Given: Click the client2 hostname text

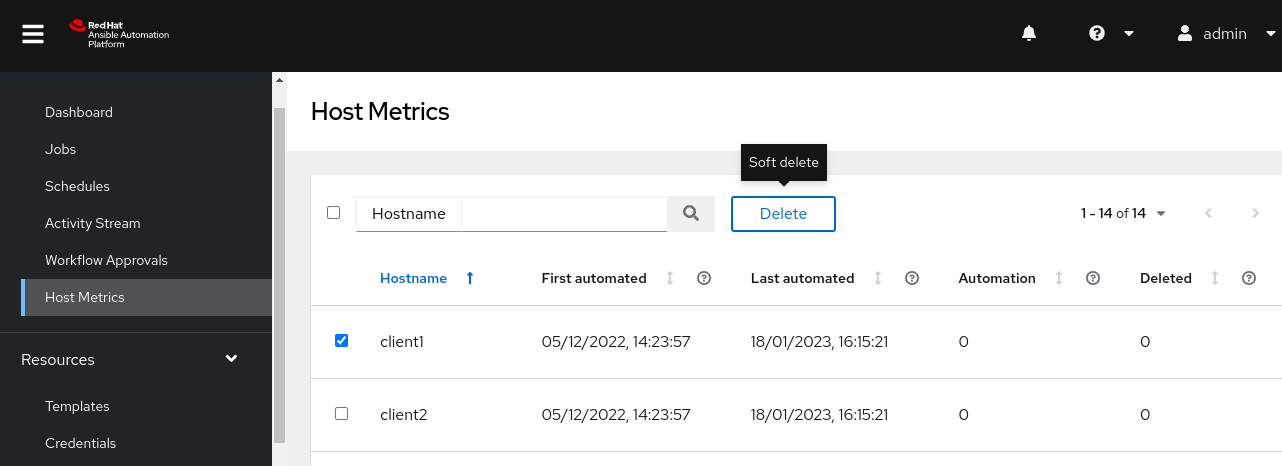Looking at the screenshot, I should [x=404, y=414].
